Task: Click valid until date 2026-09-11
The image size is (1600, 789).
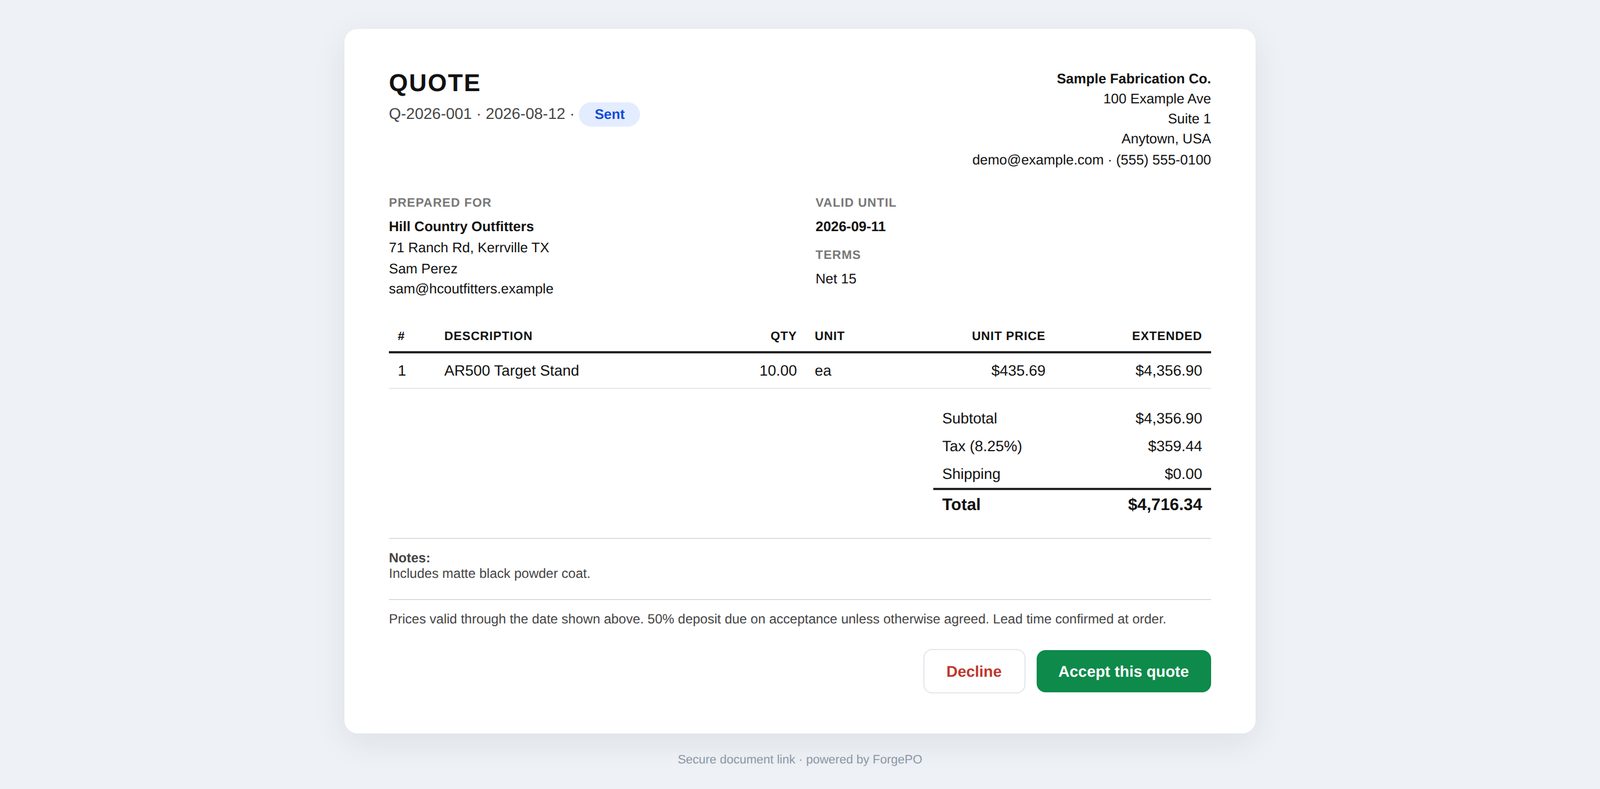Action: 850,226
